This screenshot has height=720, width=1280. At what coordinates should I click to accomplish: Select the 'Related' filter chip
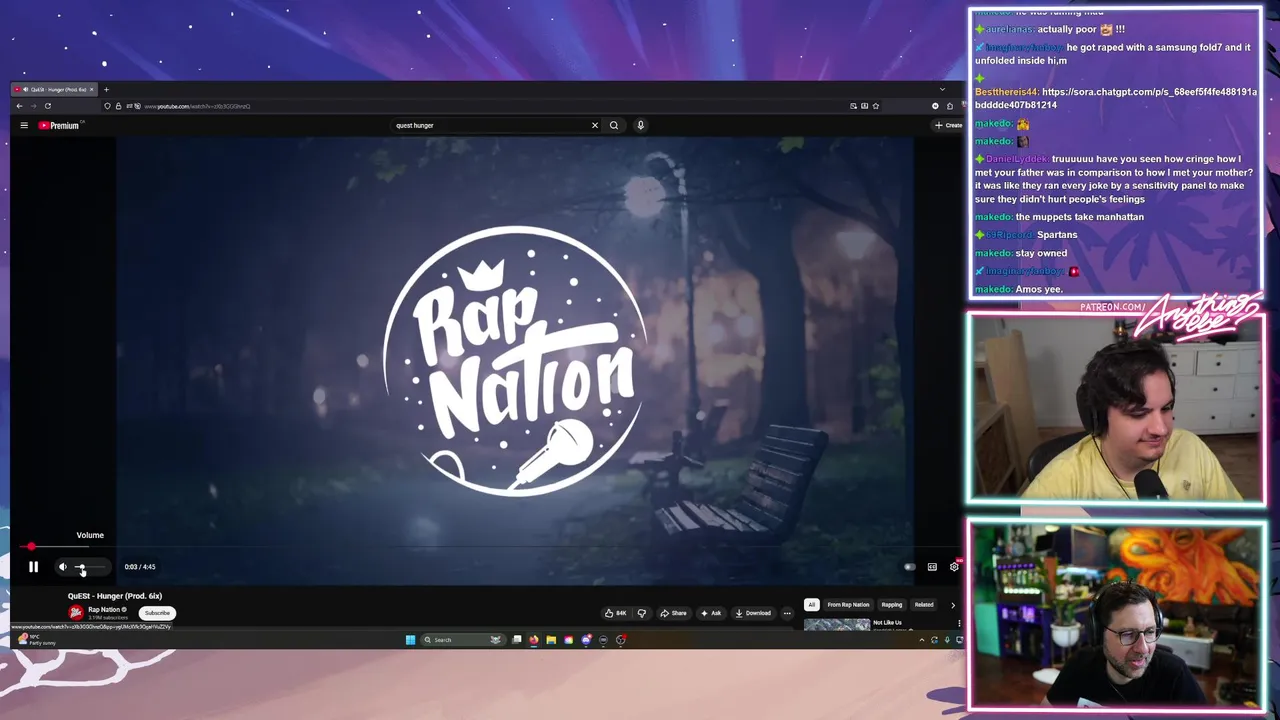(x=924, y=605)
